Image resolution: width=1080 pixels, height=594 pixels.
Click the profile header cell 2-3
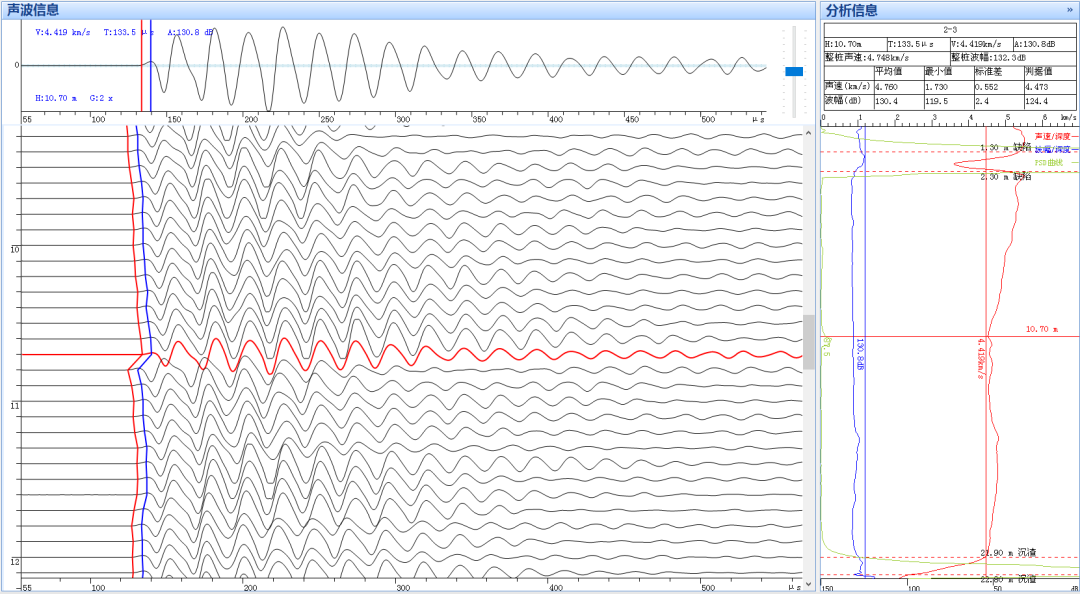point(949,30)
